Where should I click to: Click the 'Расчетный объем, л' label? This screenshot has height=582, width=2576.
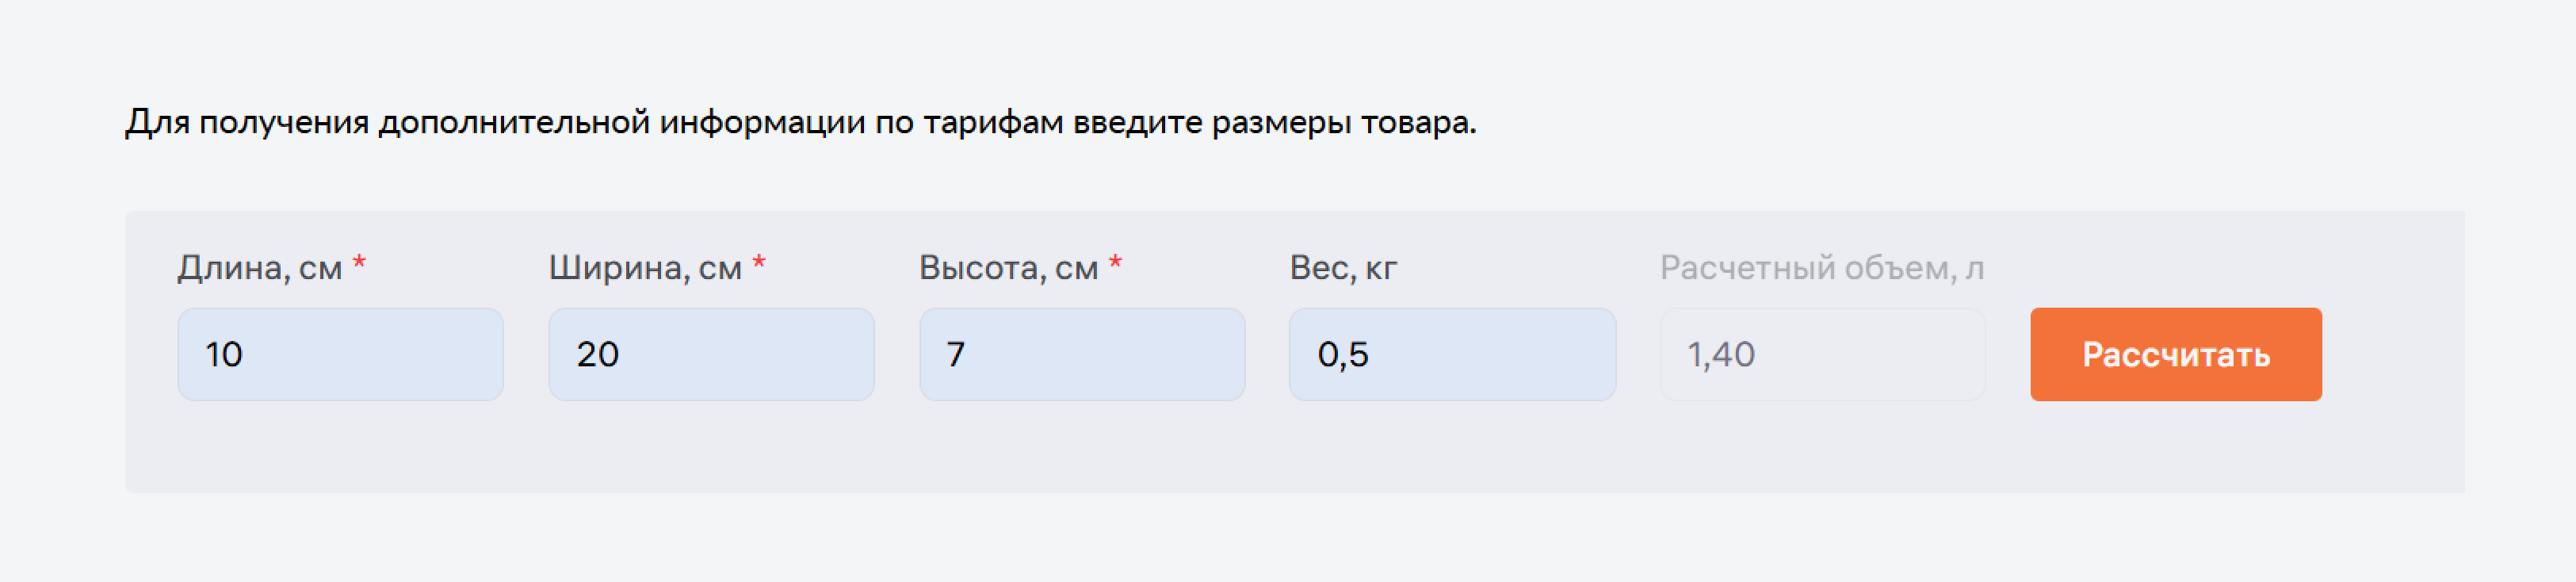(x=1822, y=268)
